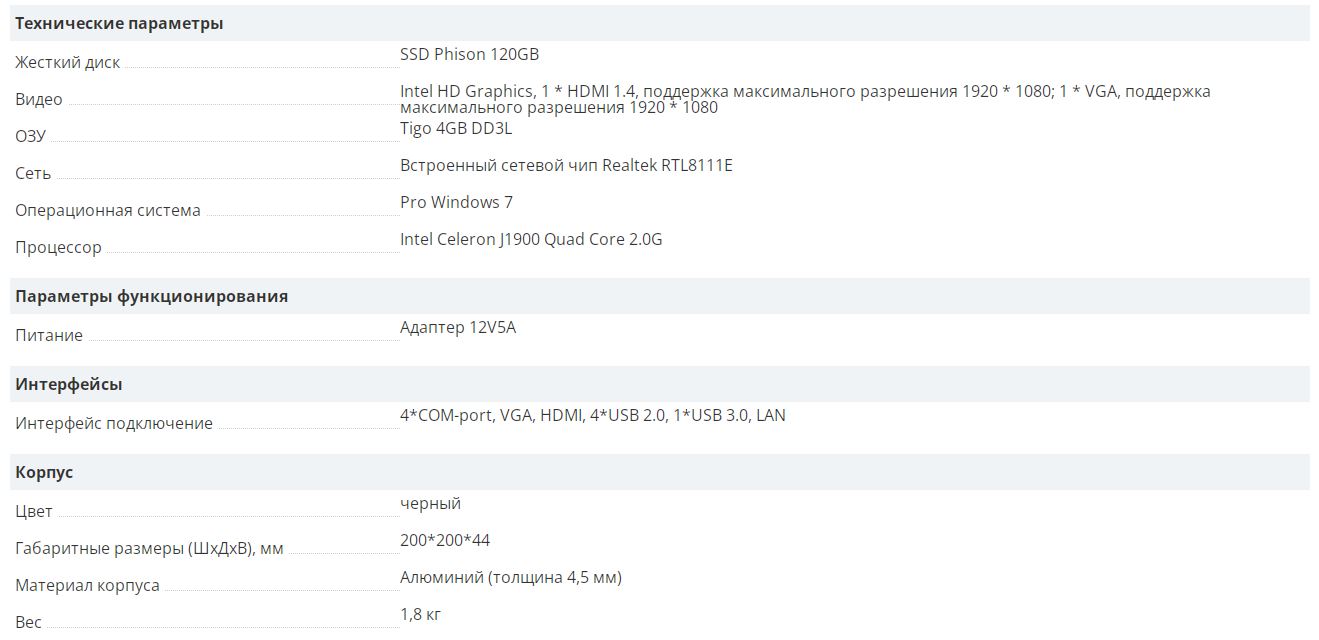Click the "ОЗУ" parameter label
The width and height of the screenshot is (1319, 640).
(31, 136)
